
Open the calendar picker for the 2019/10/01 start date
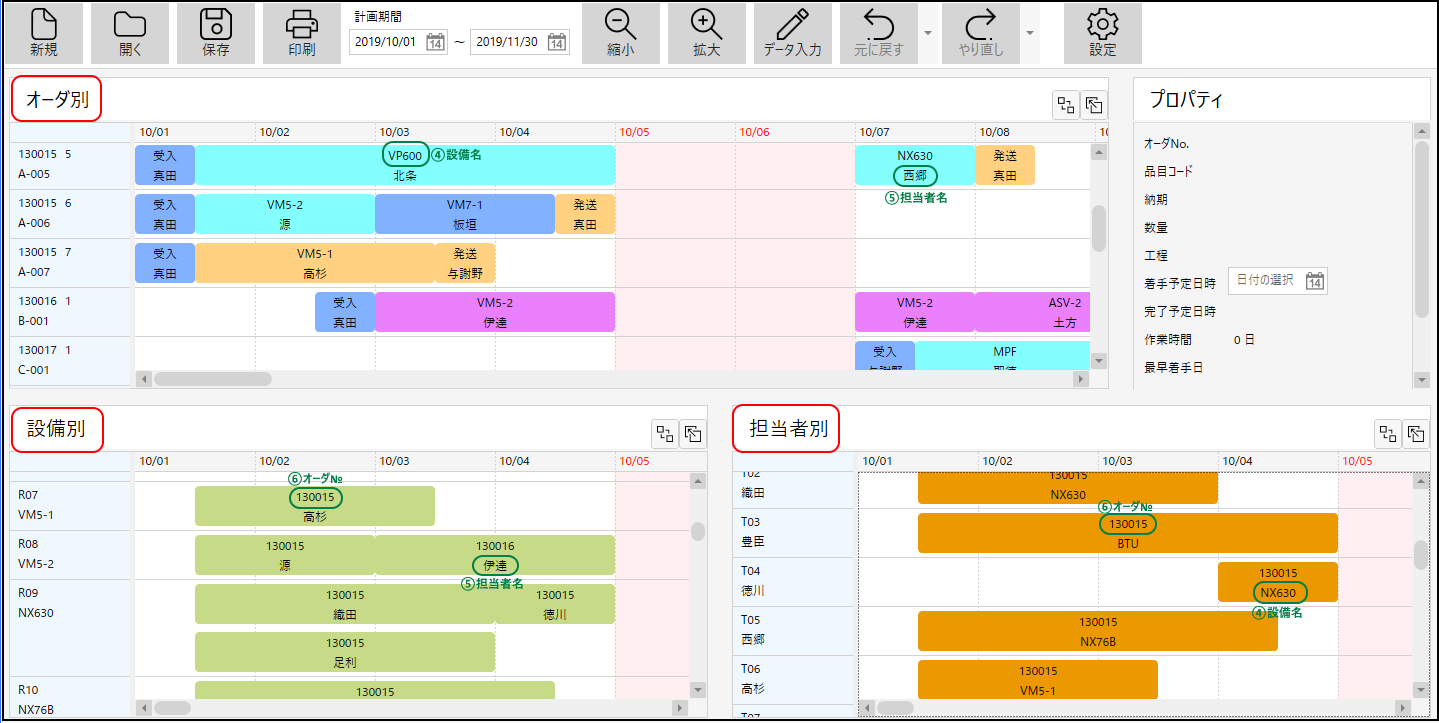[x=435, y=42]
